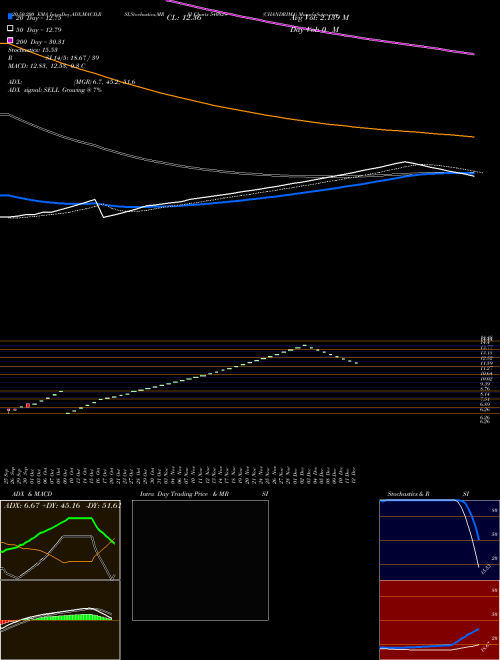Open the blue Stochastics chart panel
This screenshot has width=500, height=660.
[439, 540]
